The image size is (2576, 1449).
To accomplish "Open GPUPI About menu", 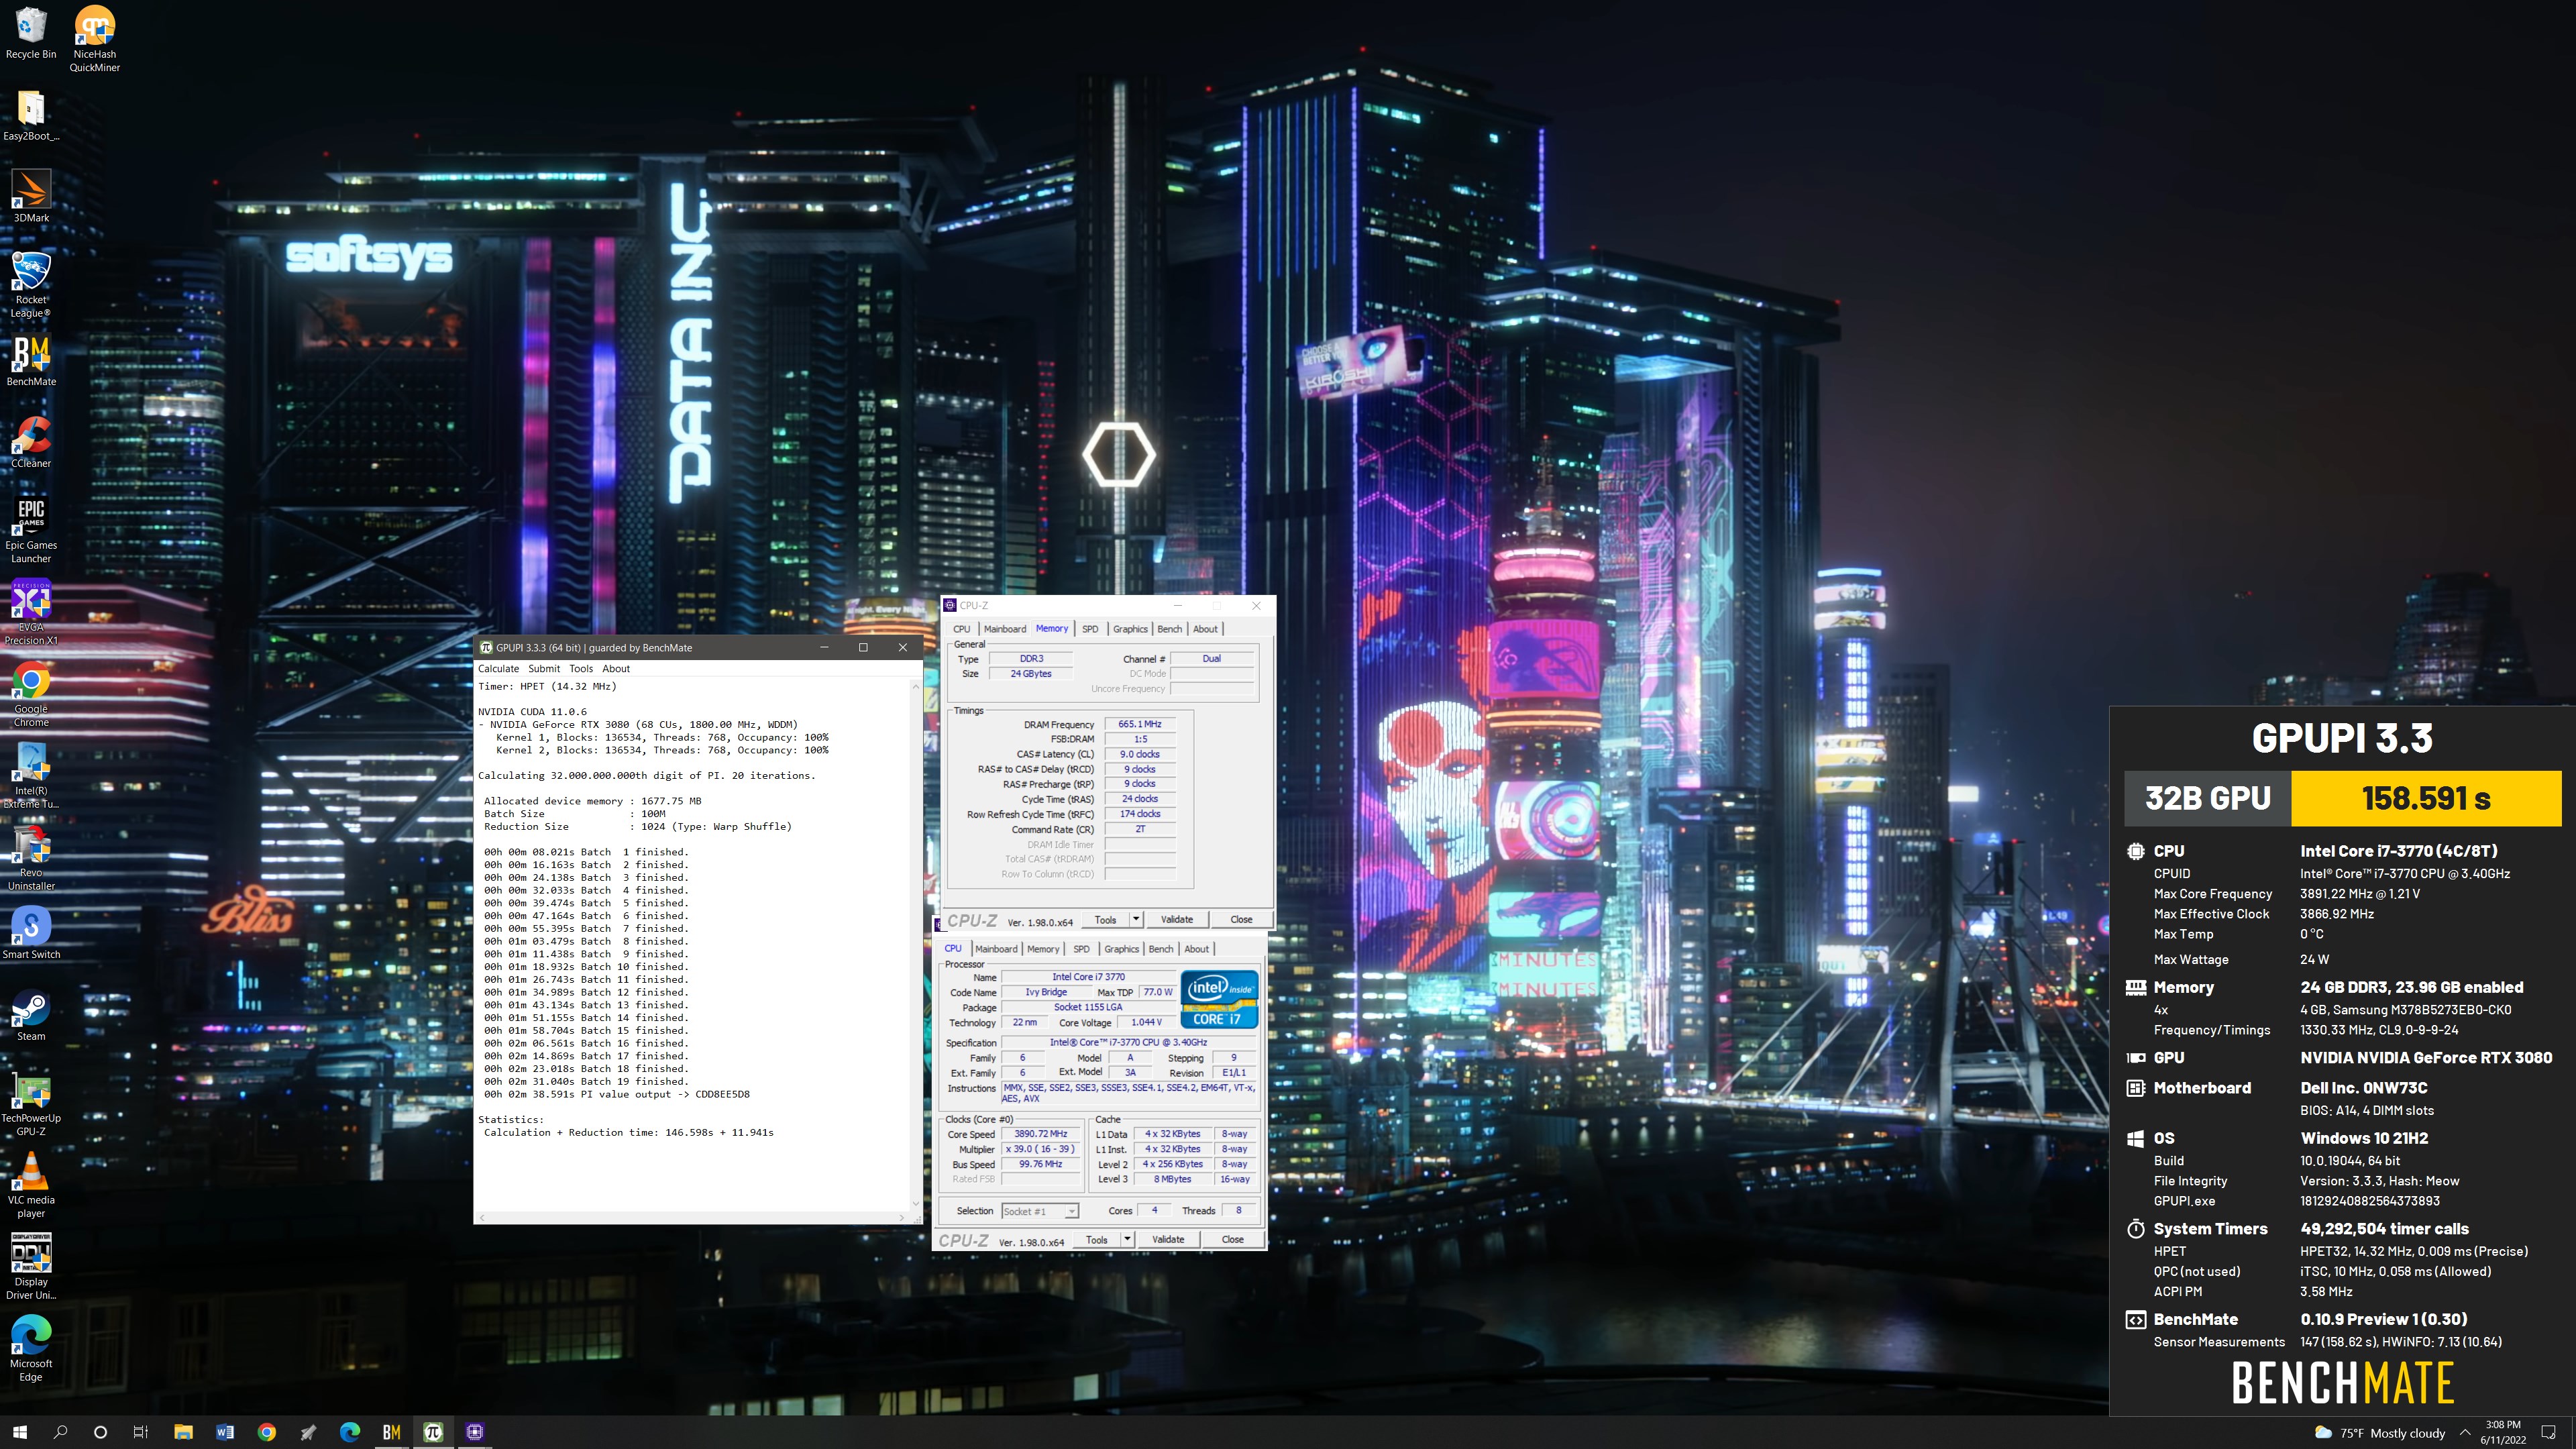I will point(616,668).
